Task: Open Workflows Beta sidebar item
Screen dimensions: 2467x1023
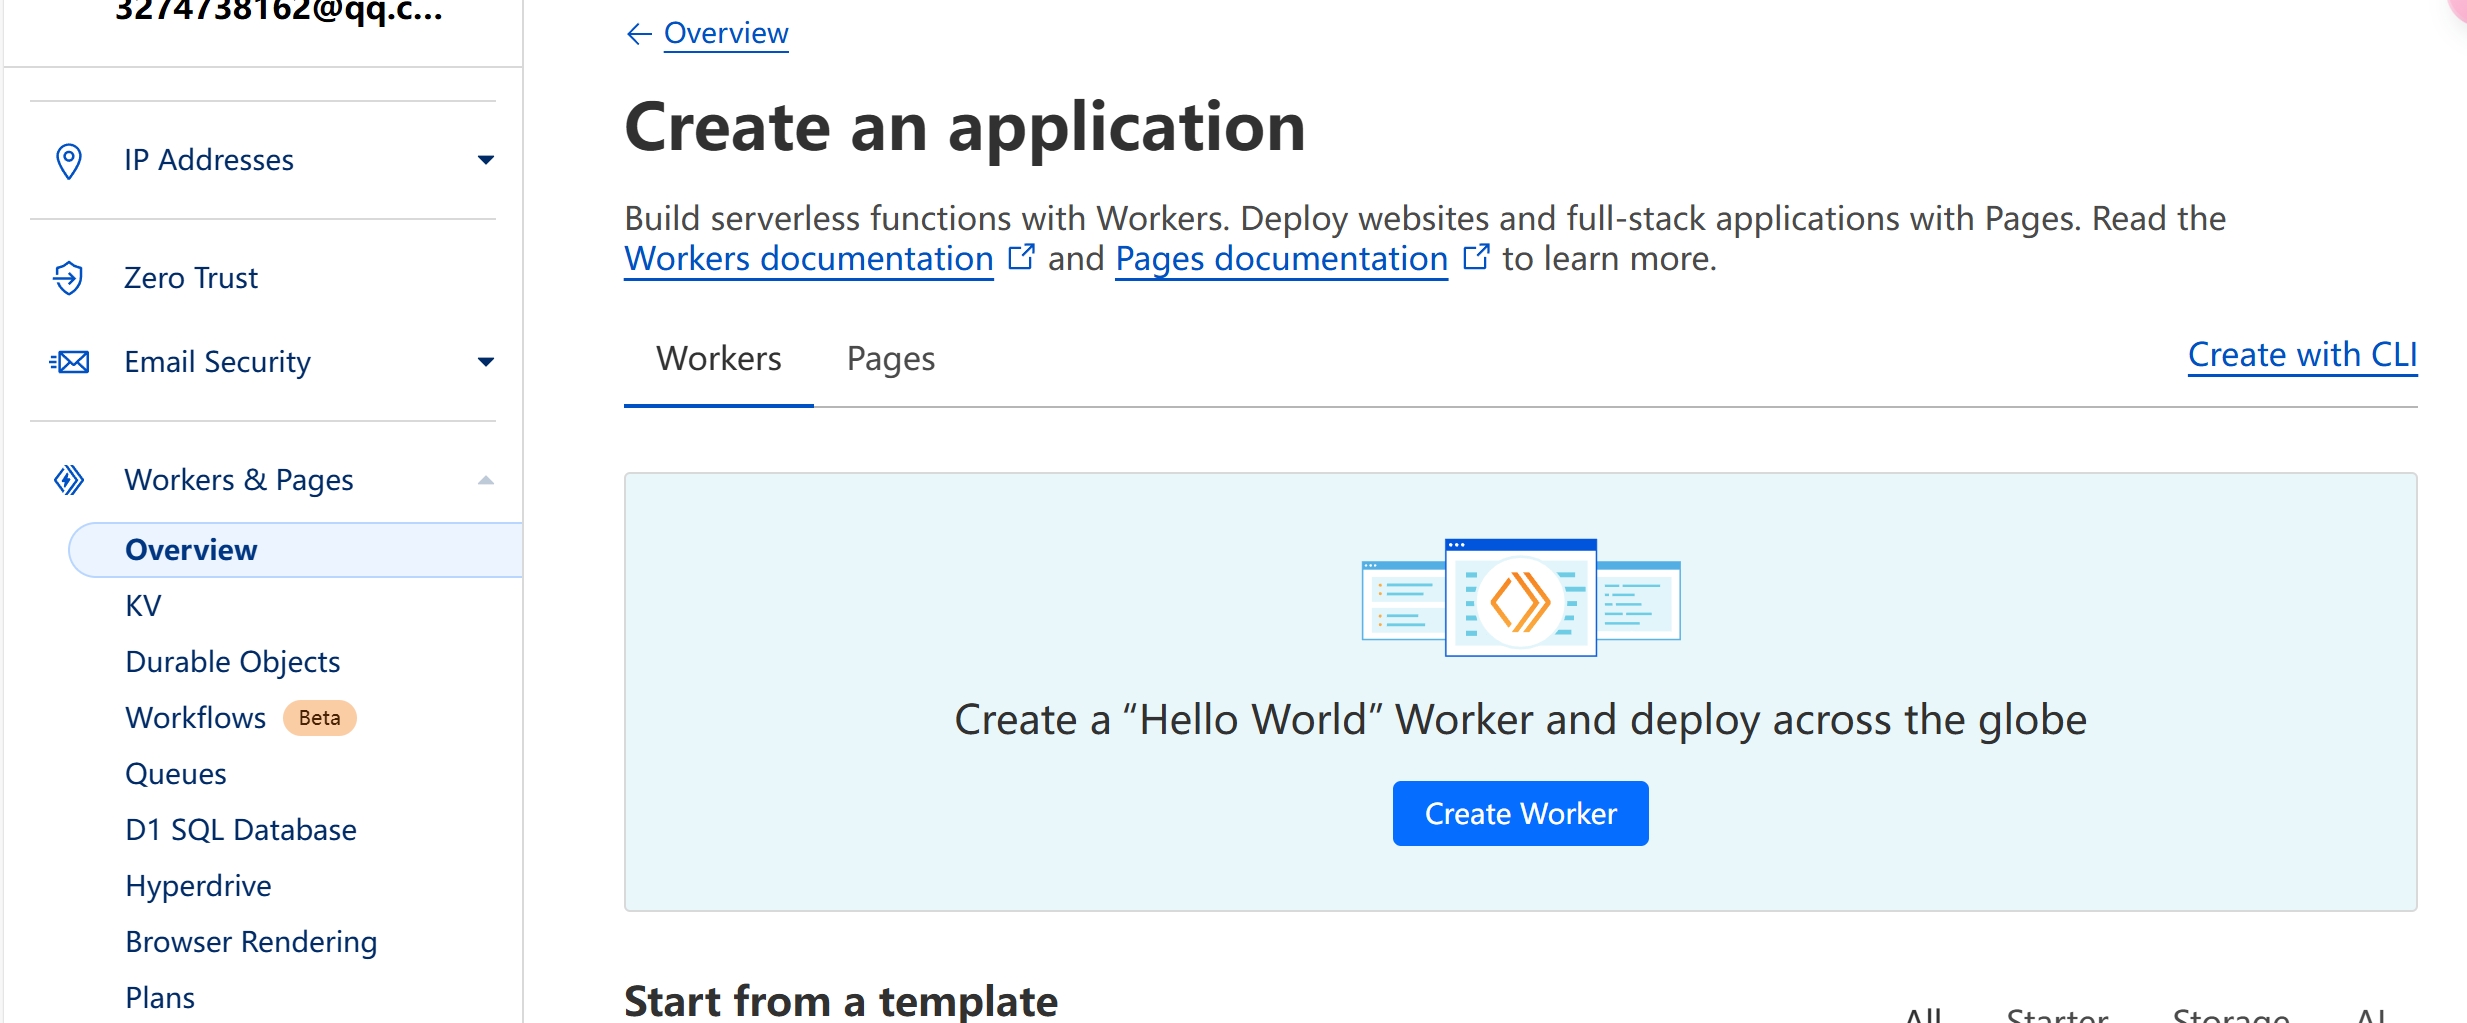Action: tap(196, 718)
